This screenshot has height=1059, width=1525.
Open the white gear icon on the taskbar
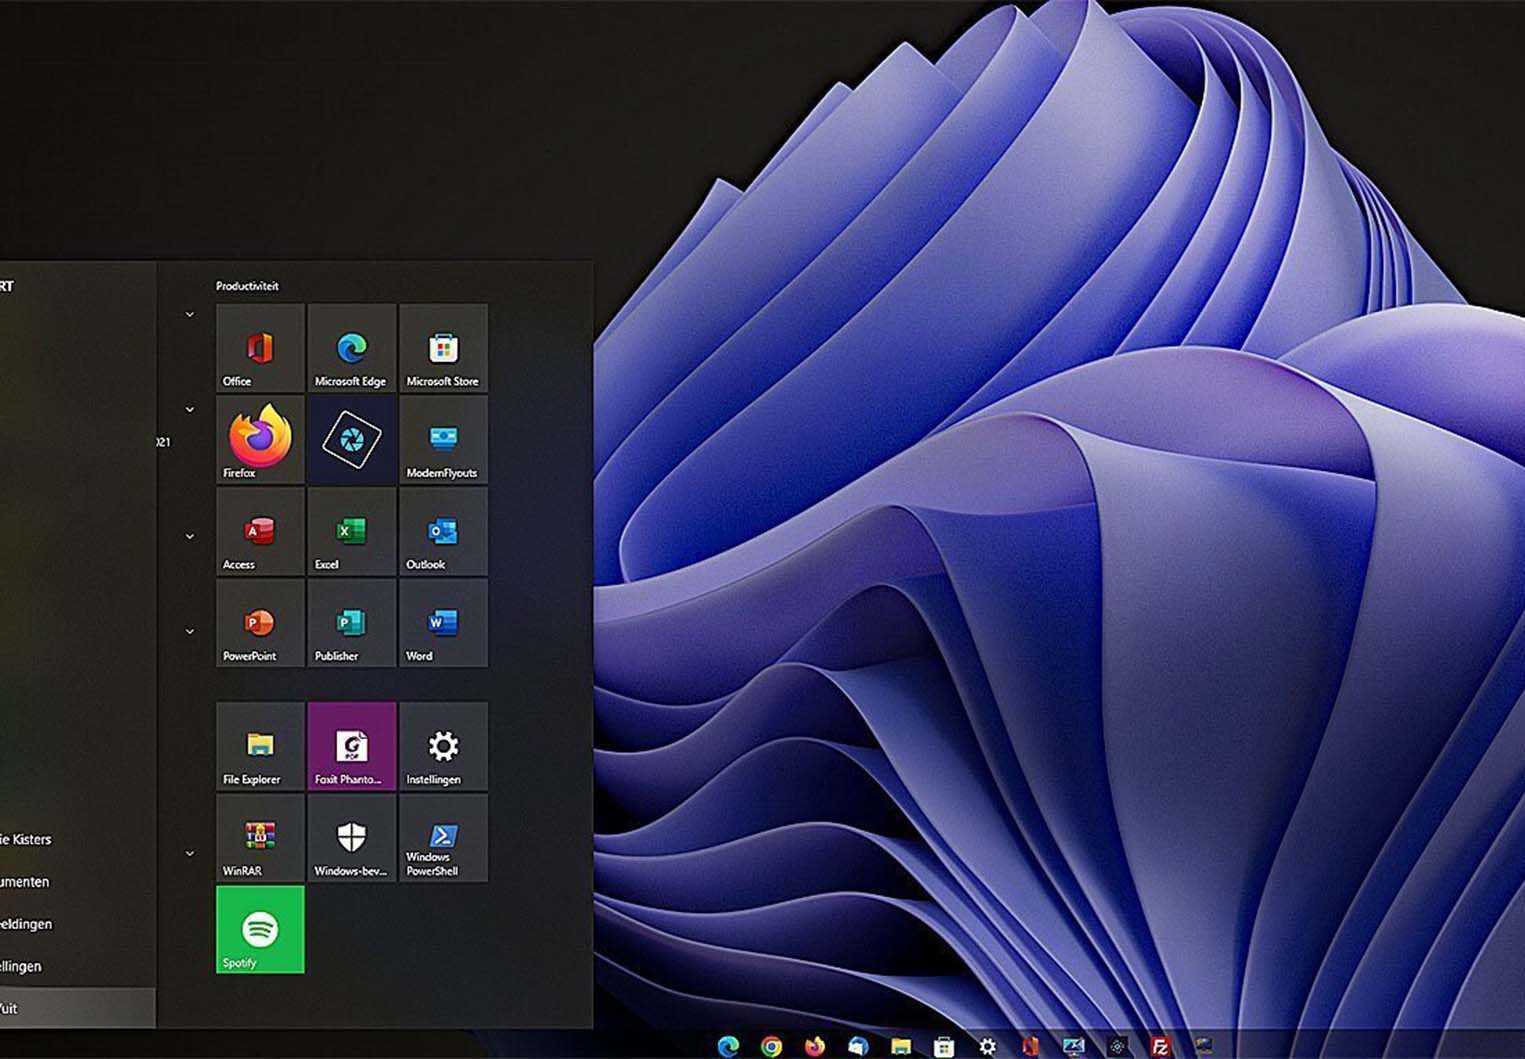(x=987, y=1046)
